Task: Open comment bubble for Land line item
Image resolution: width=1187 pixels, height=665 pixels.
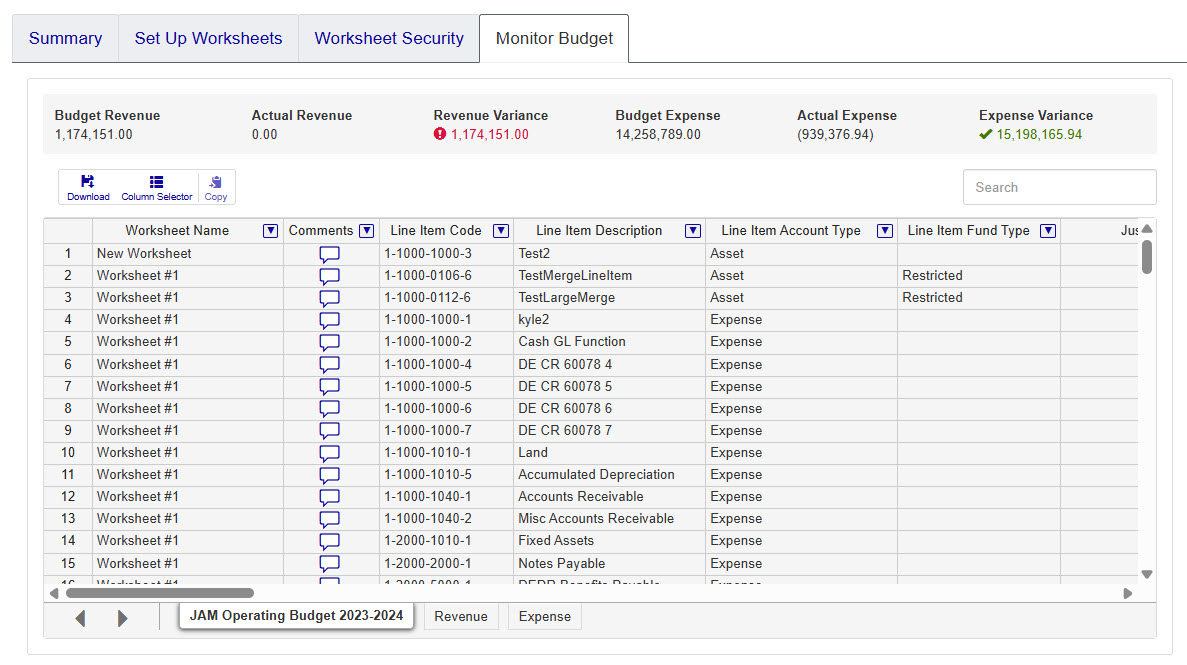Action: coord(330,453)
